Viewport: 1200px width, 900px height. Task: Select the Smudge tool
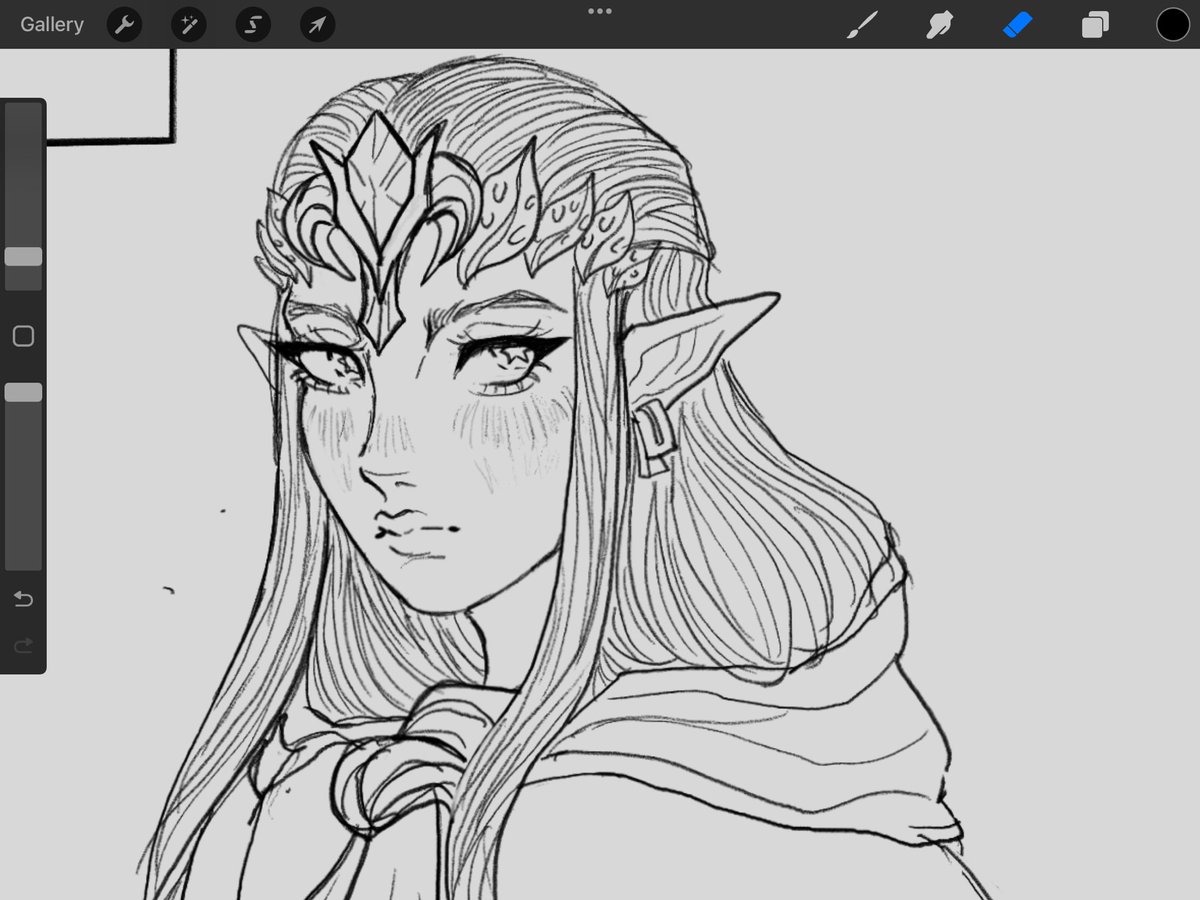click(939, 25)
